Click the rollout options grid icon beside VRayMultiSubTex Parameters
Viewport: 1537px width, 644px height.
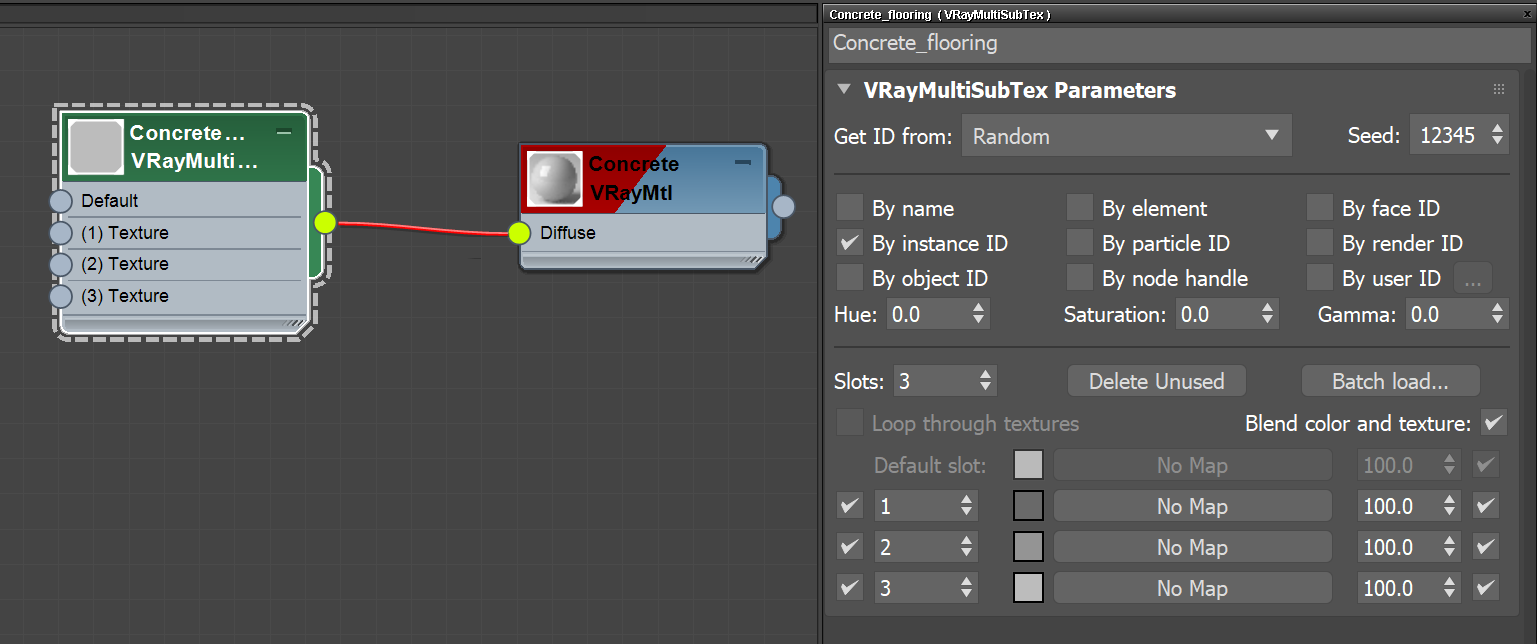coord(1497,89)
